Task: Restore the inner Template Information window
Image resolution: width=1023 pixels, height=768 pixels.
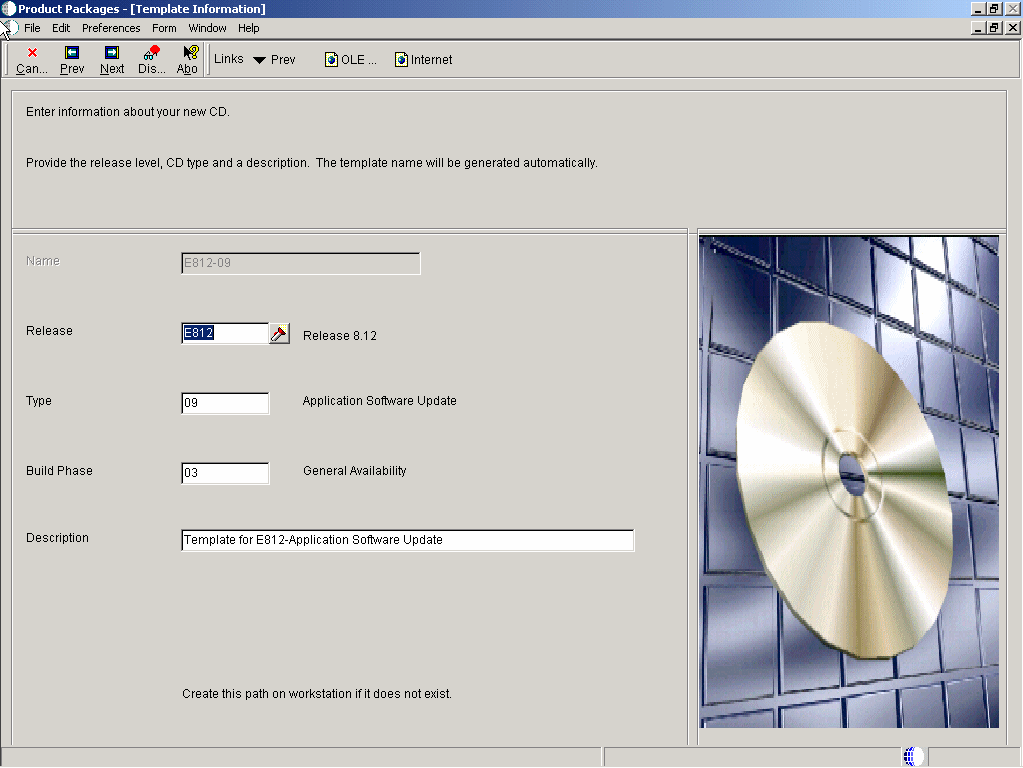Action: pyautogui.click(x=994, y=28)
